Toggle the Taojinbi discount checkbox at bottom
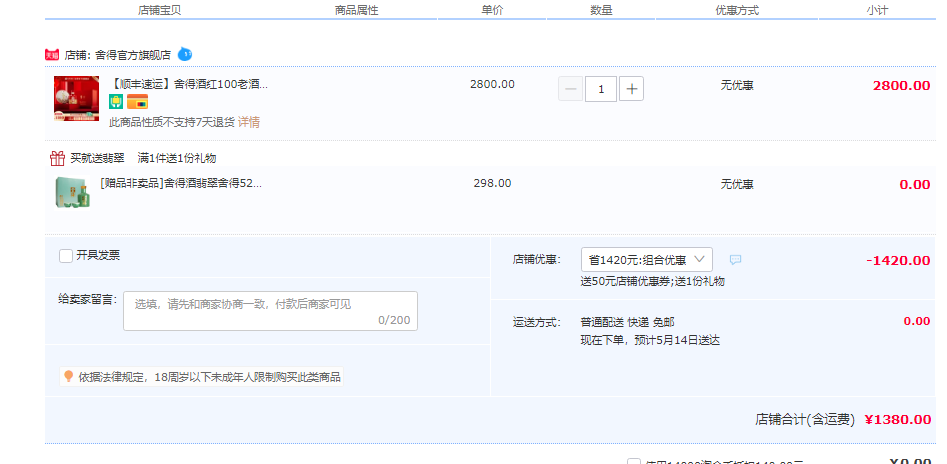Screen dimensions: 947x464 point(634,463)
